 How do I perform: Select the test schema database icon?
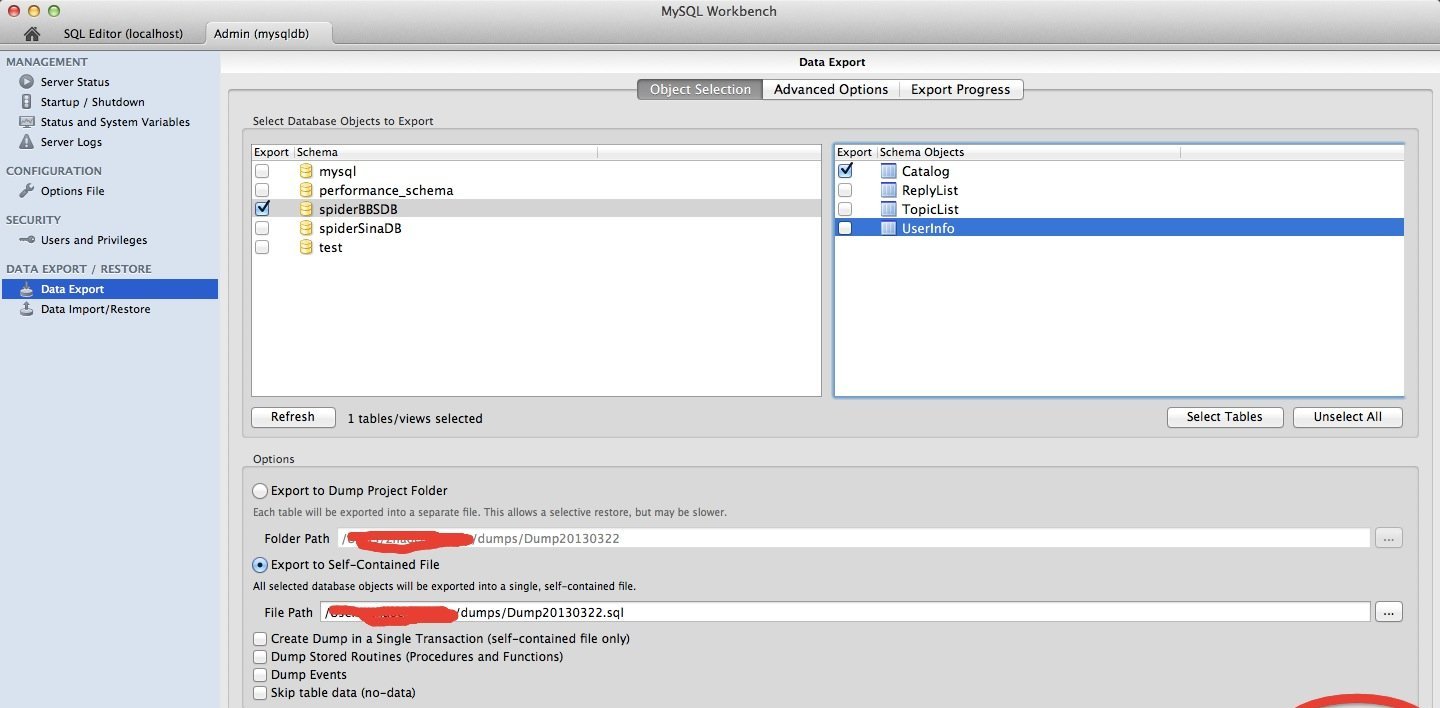pyautogui.click(x=306, y=247)
